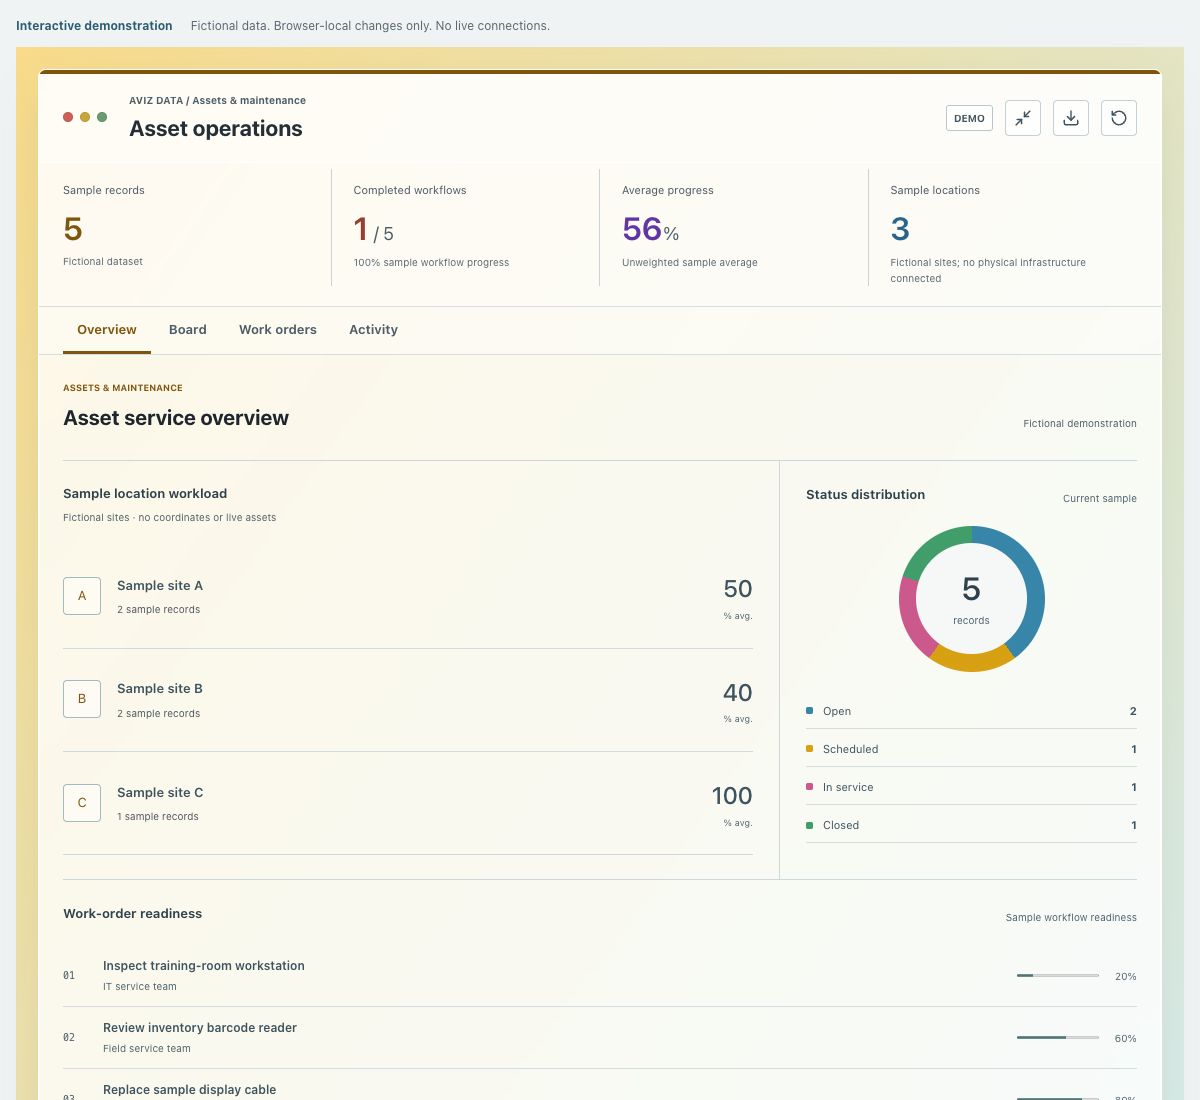Click the download export icon
Screen dimensions: 1200x1100
[x=1071, y=118]
